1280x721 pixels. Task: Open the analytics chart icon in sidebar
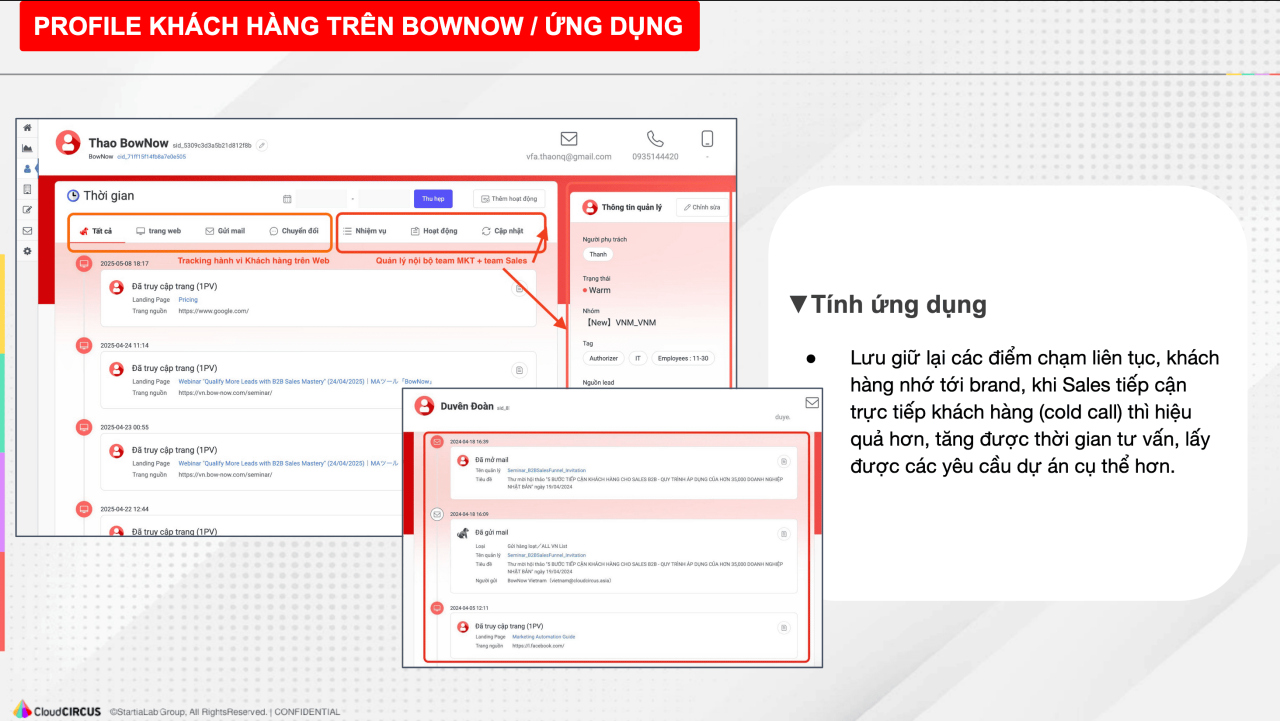27,148
